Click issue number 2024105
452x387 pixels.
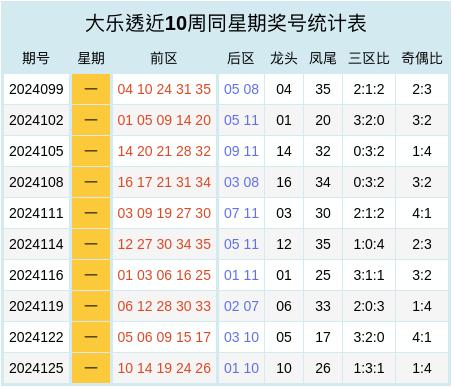click(36, 151)
